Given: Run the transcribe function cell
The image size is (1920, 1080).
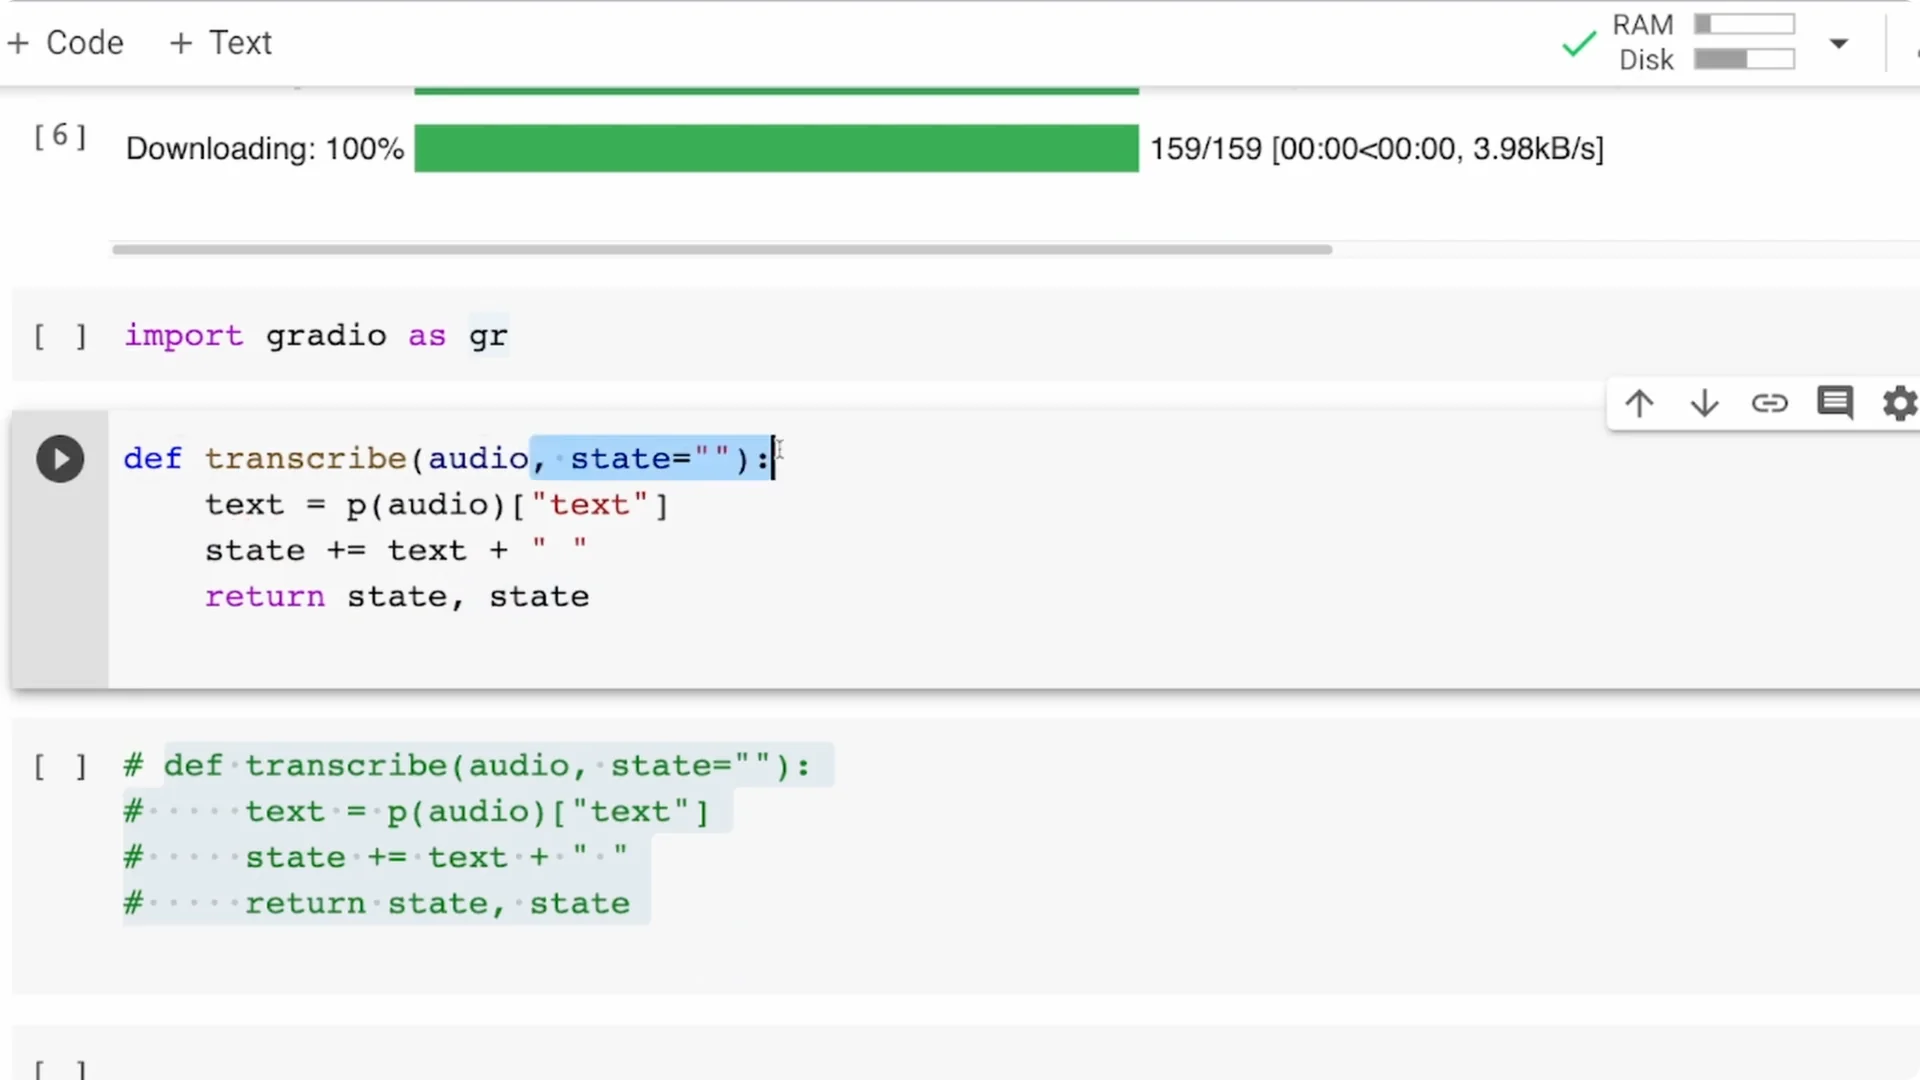Looking at the screenshot, I should tap(60, 458).
